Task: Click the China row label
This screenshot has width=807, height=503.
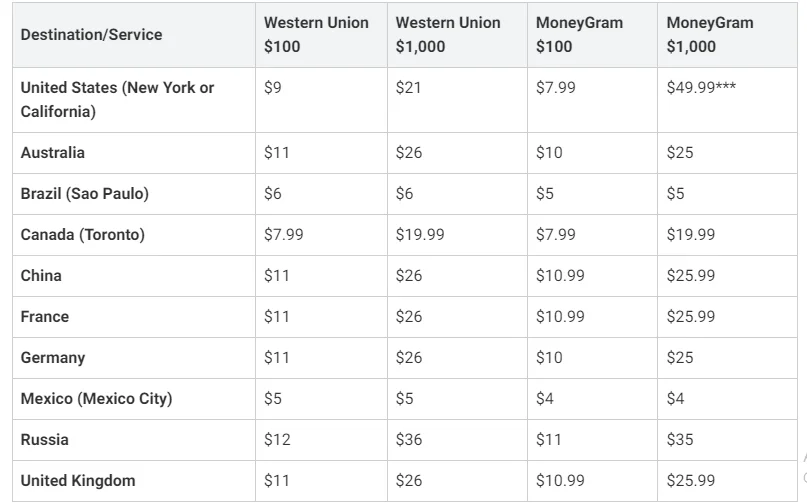Action: pyautogui.click(x=41, y=276)
